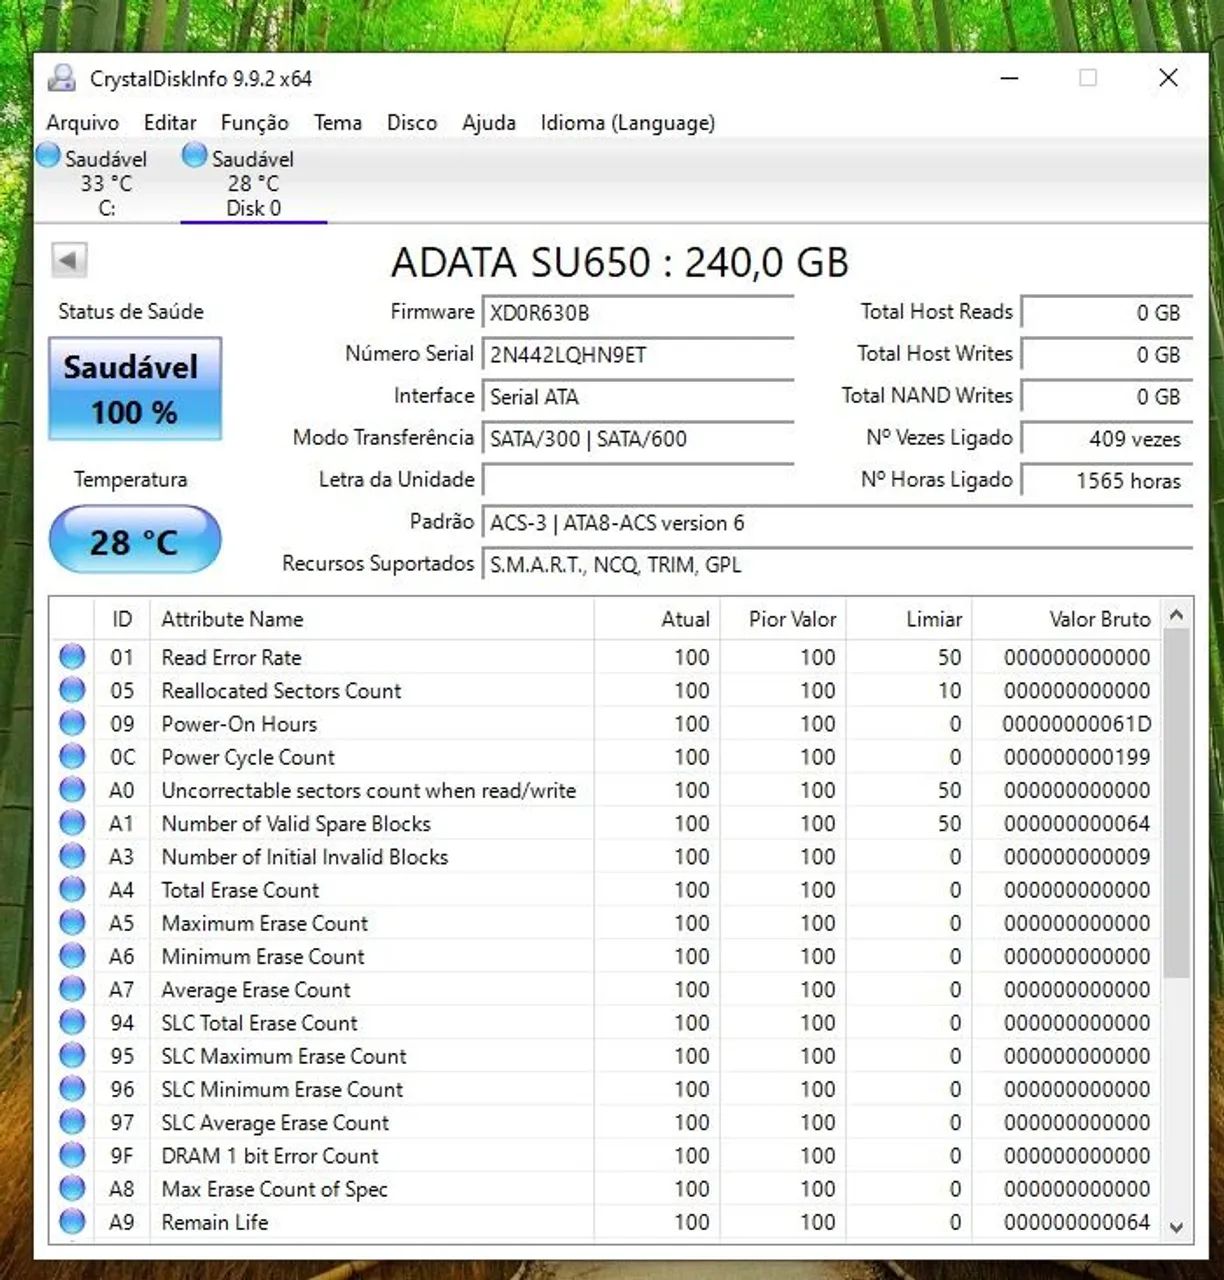Click the CrystalDiskInfo title bar app icon
The image size is (1224, 1280).
coord(63,78)
